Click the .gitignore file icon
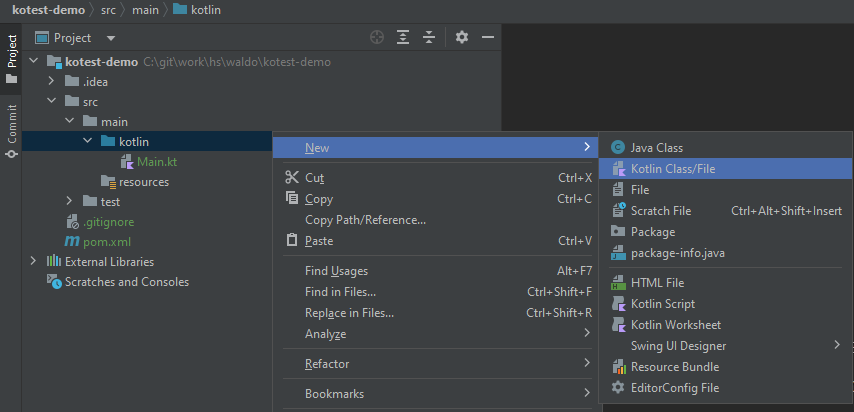 [x=72, y=222]
